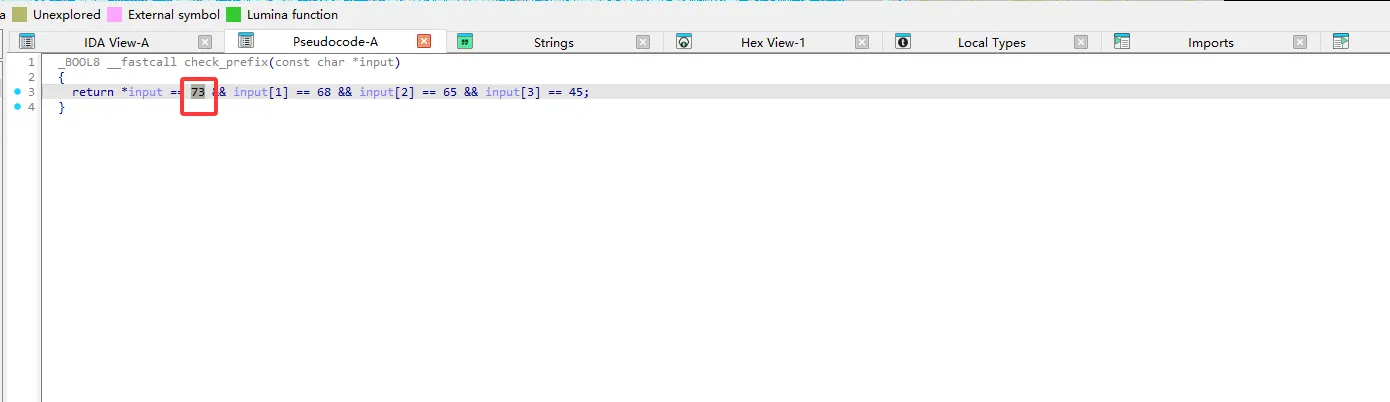Click the IDA View-A tab icon

click(x=27, y=42)
